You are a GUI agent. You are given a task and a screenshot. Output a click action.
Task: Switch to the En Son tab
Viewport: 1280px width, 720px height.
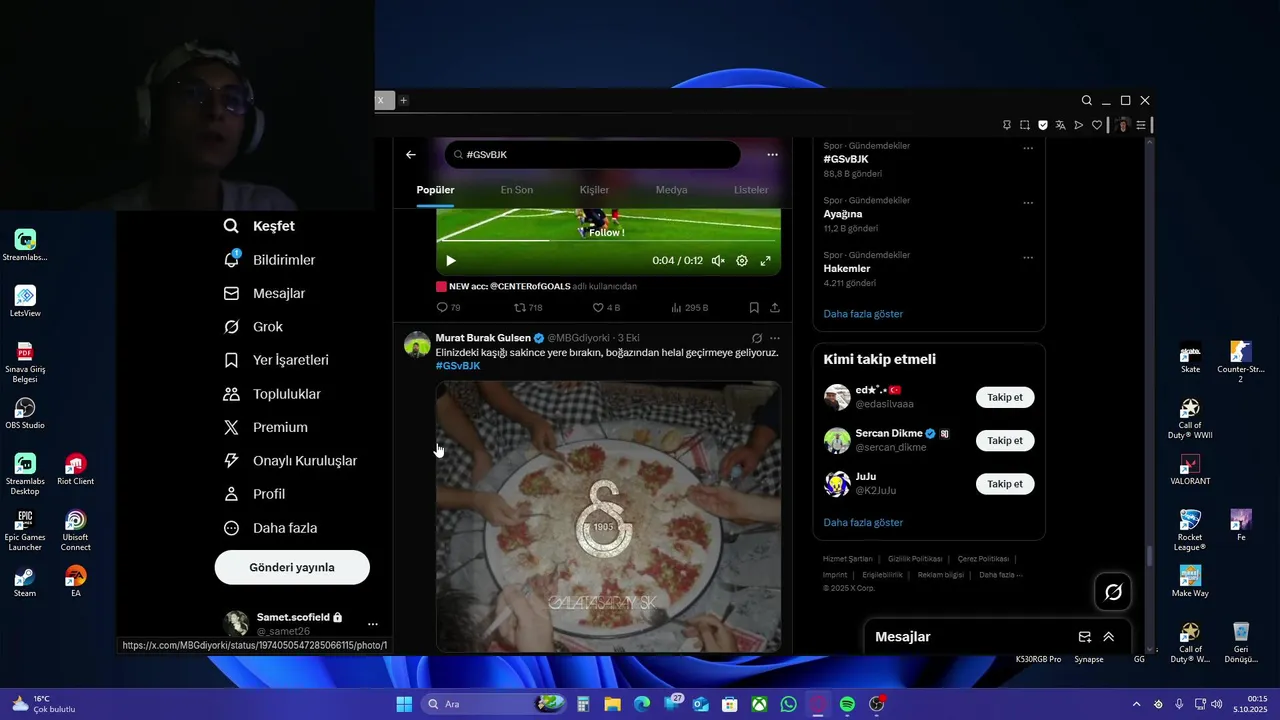(x=517, y=190)
